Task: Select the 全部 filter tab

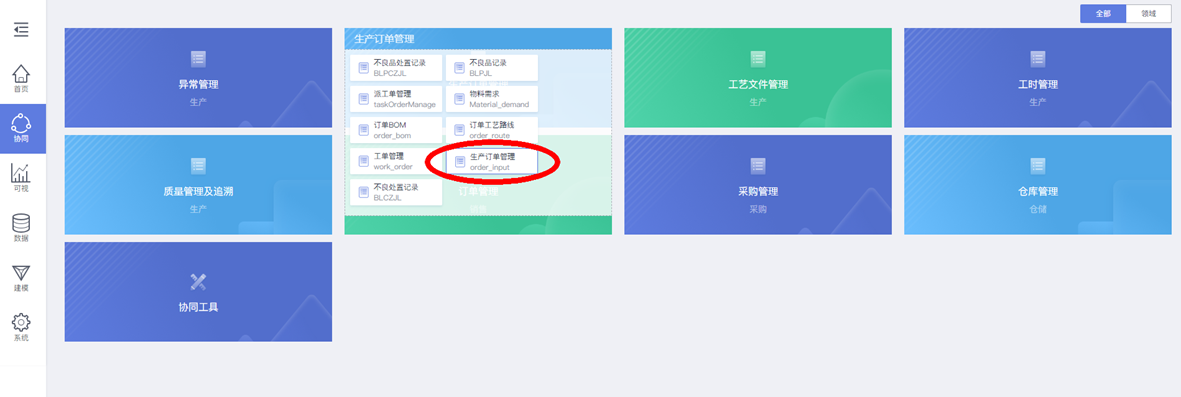Action: pyautogui.click(x=1103, y=14)
